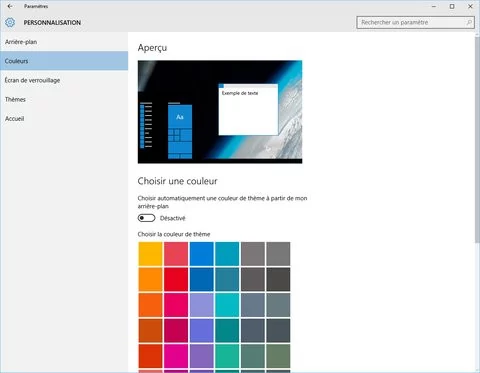
Task: Pick the lavender swatch in third row
Action: tap(201, 305)
